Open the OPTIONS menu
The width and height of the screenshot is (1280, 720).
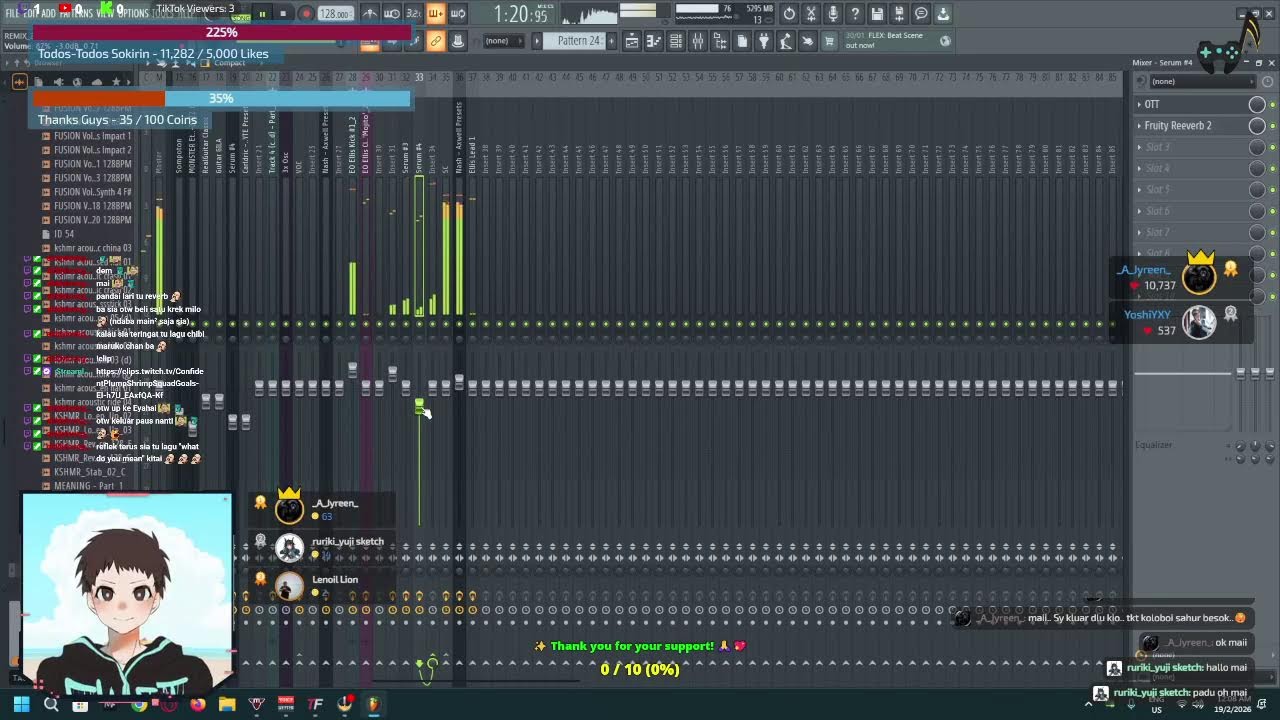[x=133, y=14]
